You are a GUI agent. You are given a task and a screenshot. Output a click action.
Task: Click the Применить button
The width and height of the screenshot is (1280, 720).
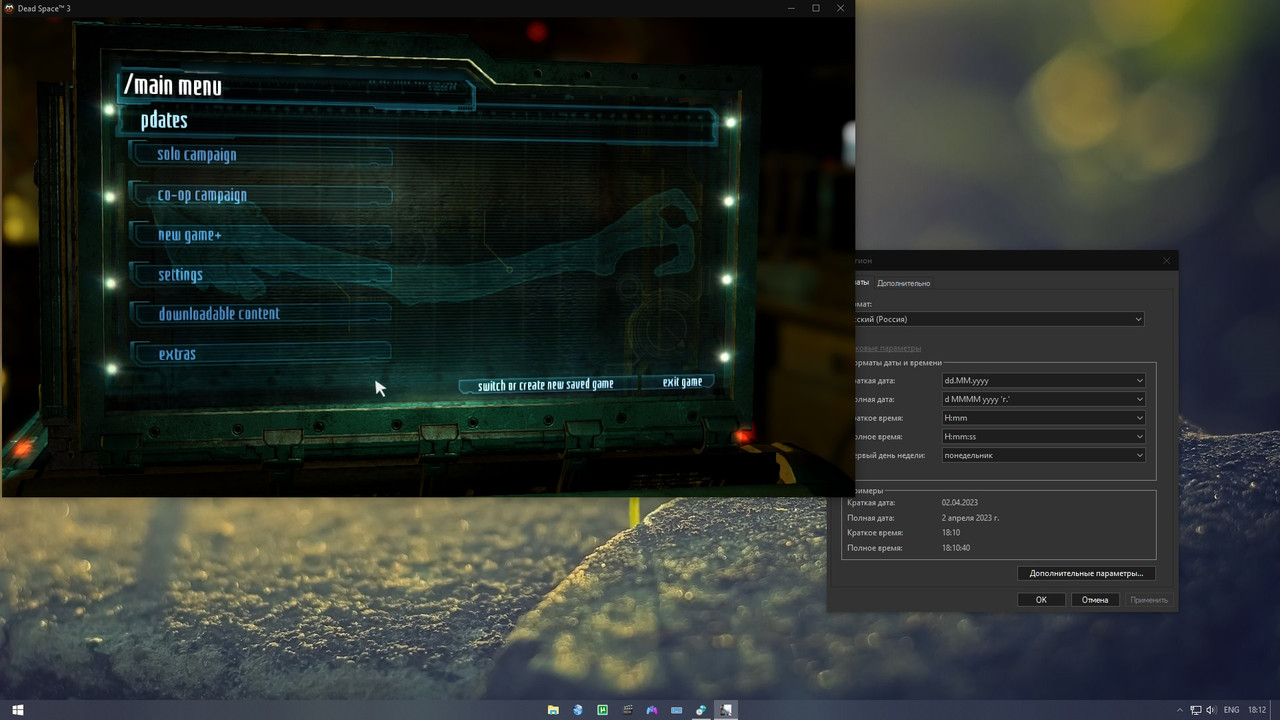click(1148, 600)
